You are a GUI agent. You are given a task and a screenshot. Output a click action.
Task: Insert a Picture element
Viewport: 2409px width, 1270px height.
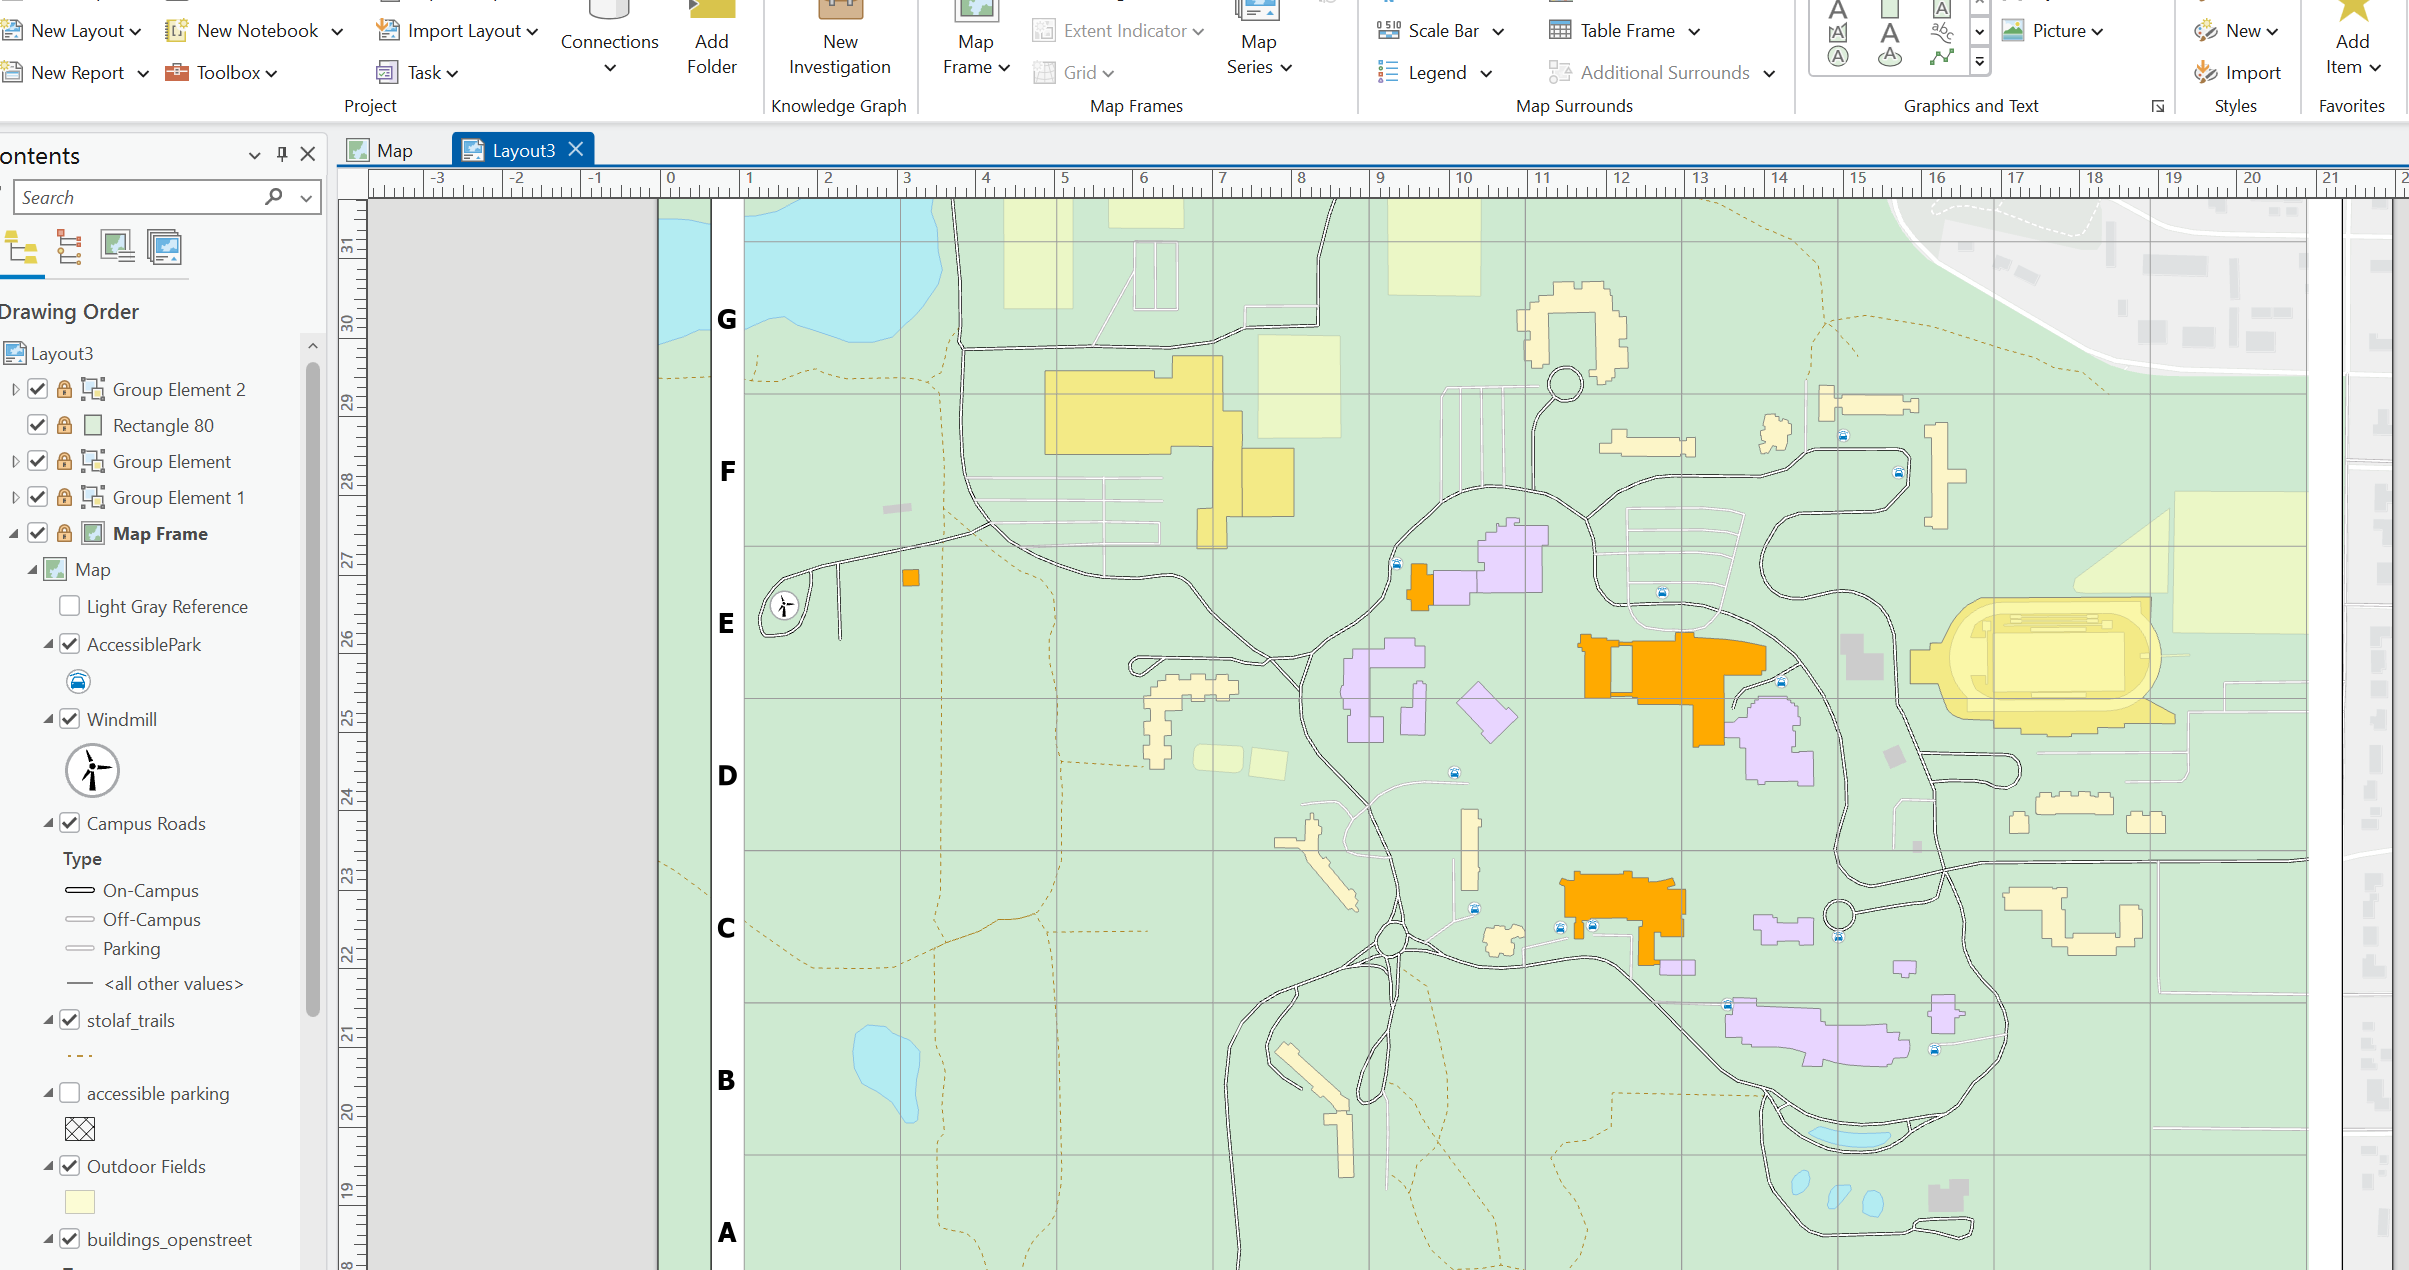(x=2053, y=30)
